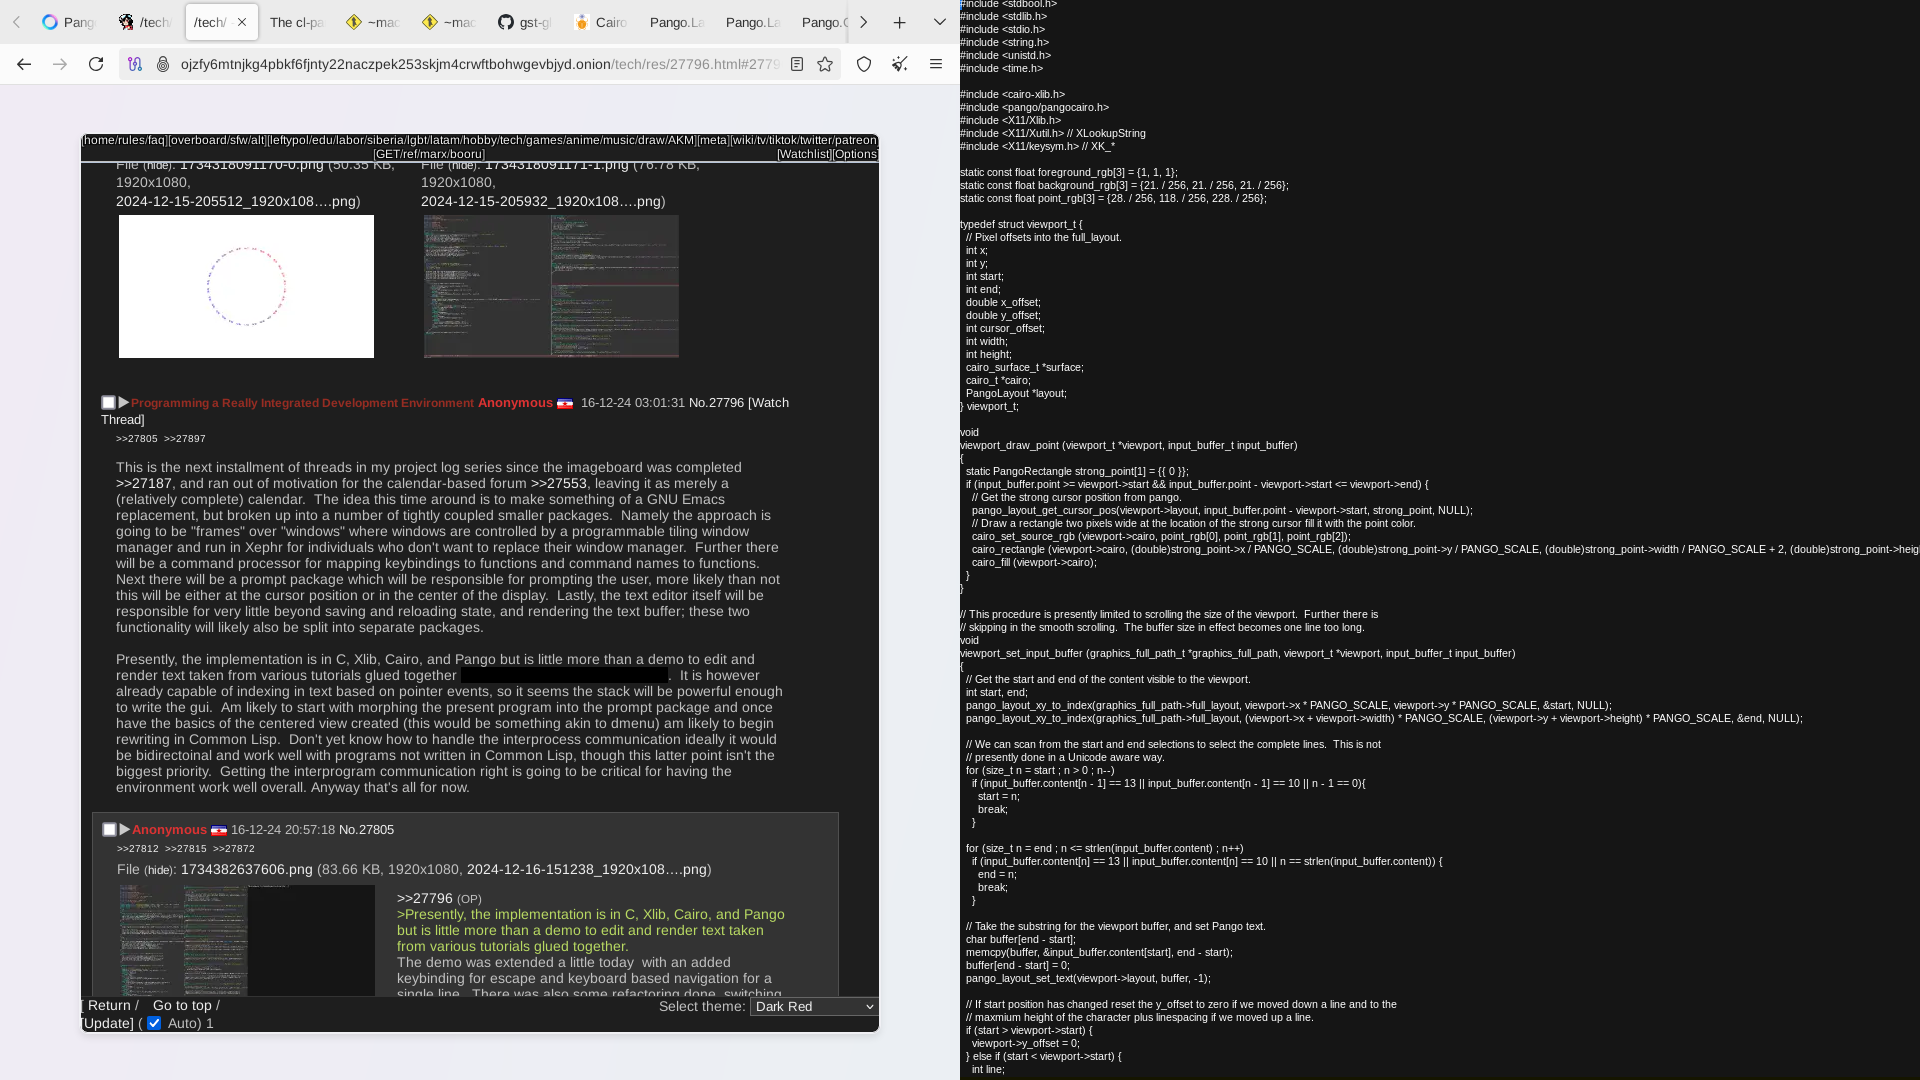Click the No.27805 post number
Viewport: 1920px width, 1080px height.
click(367, 830)
